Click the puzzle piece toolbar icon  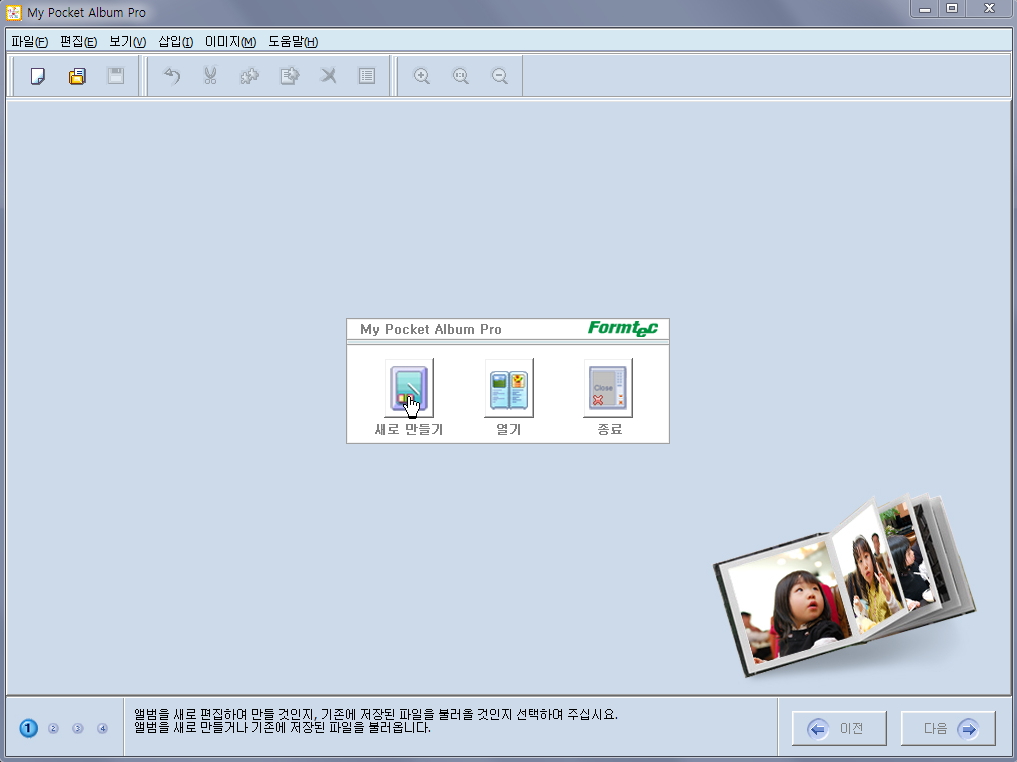click(250, 76)
